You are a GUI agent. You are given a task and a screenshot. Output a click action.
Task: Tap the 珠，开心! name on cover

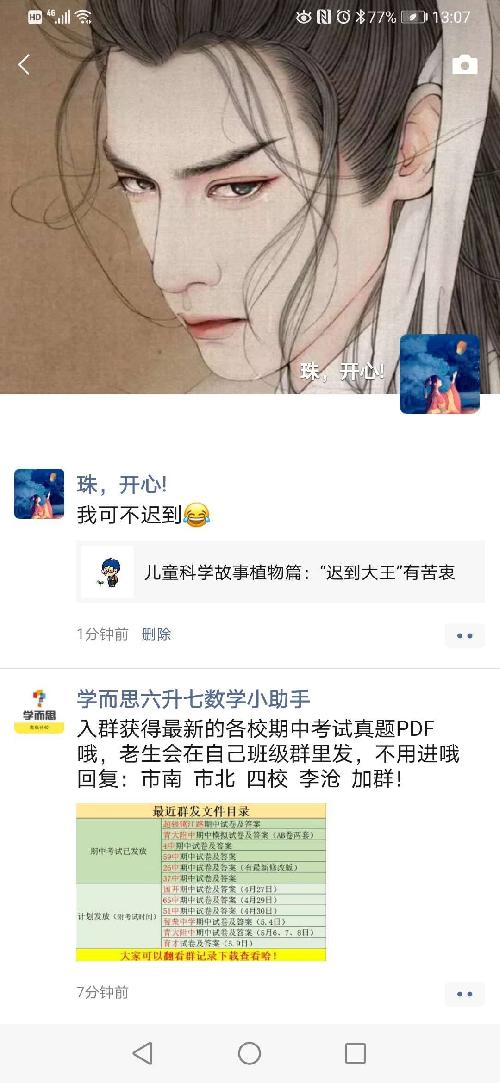pos(343,372)
